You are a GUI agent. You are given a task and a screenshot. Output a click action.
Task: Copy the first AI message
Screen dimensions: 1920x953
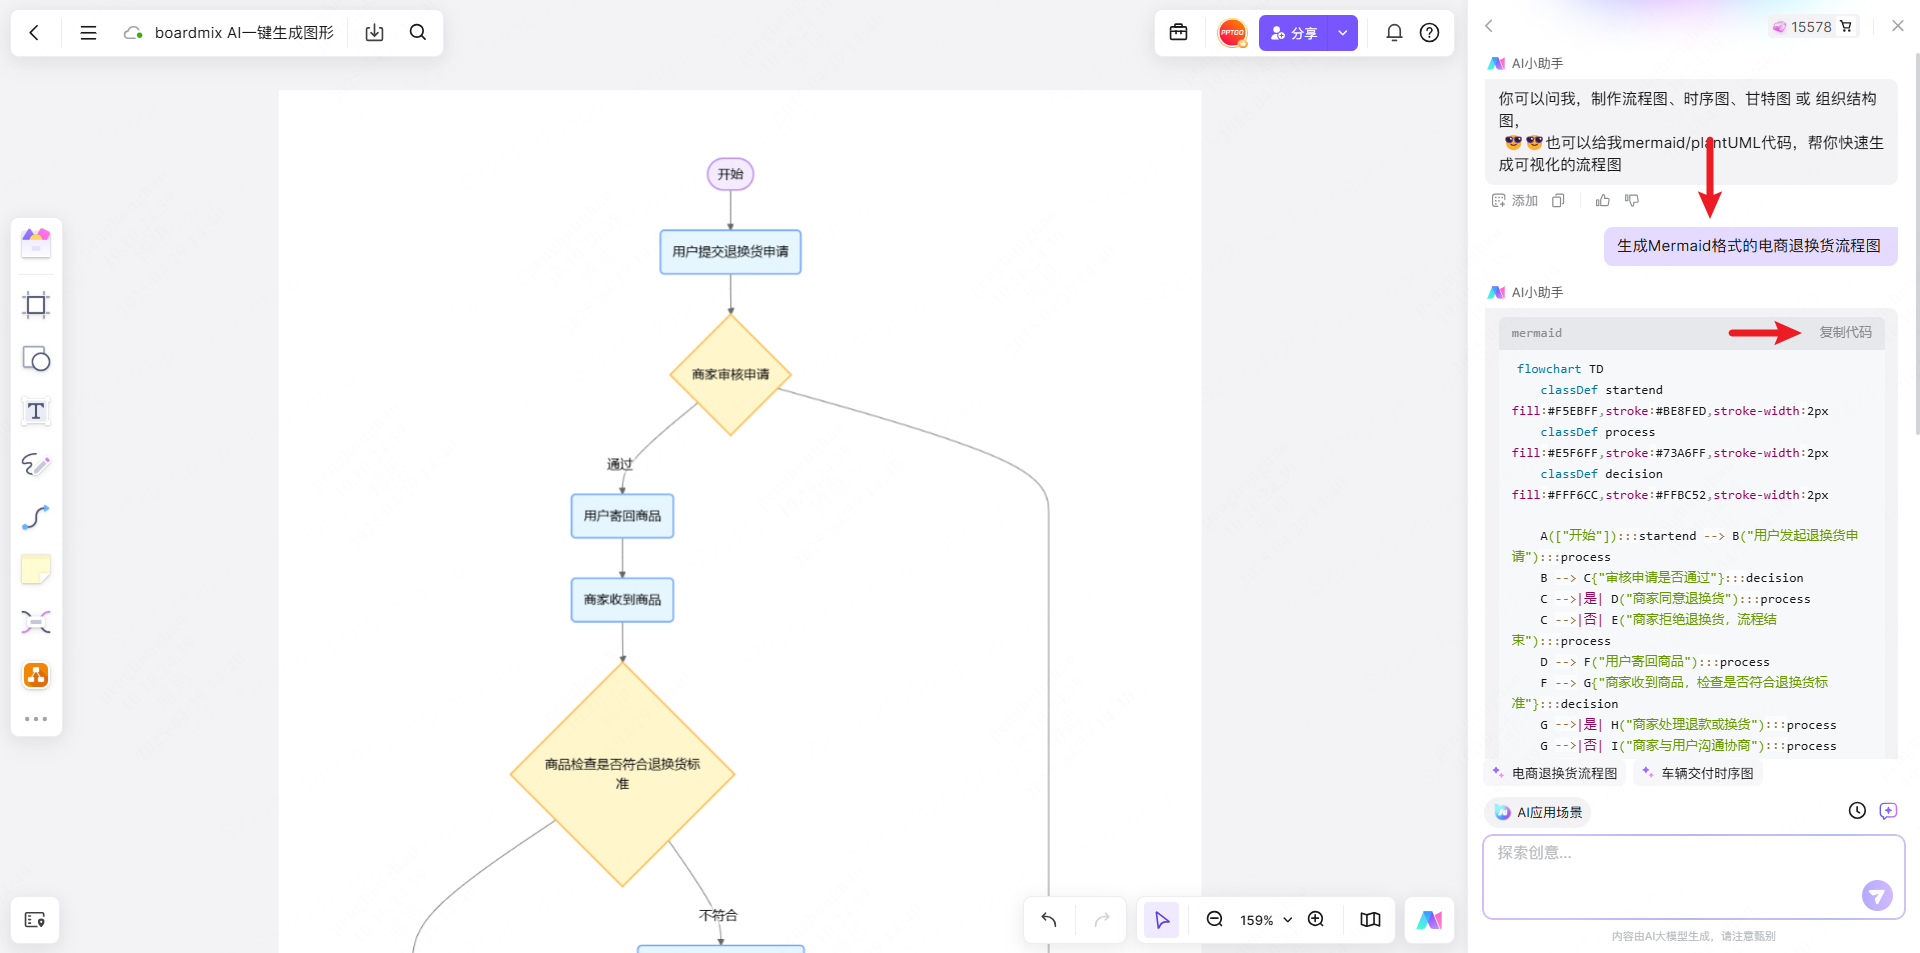1558,201
